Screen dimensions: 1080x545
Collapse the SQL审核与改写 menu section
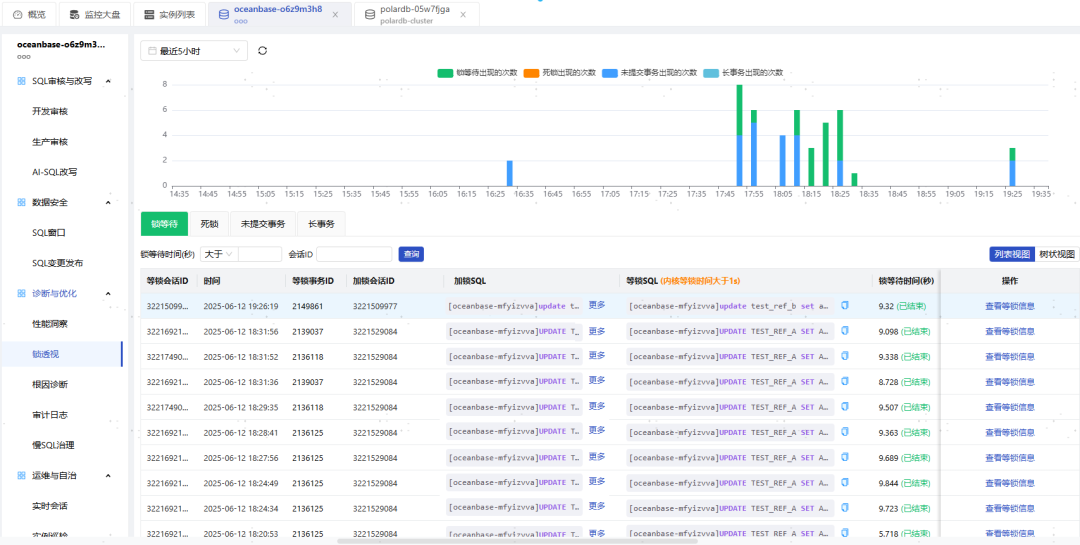click(108, 81)
